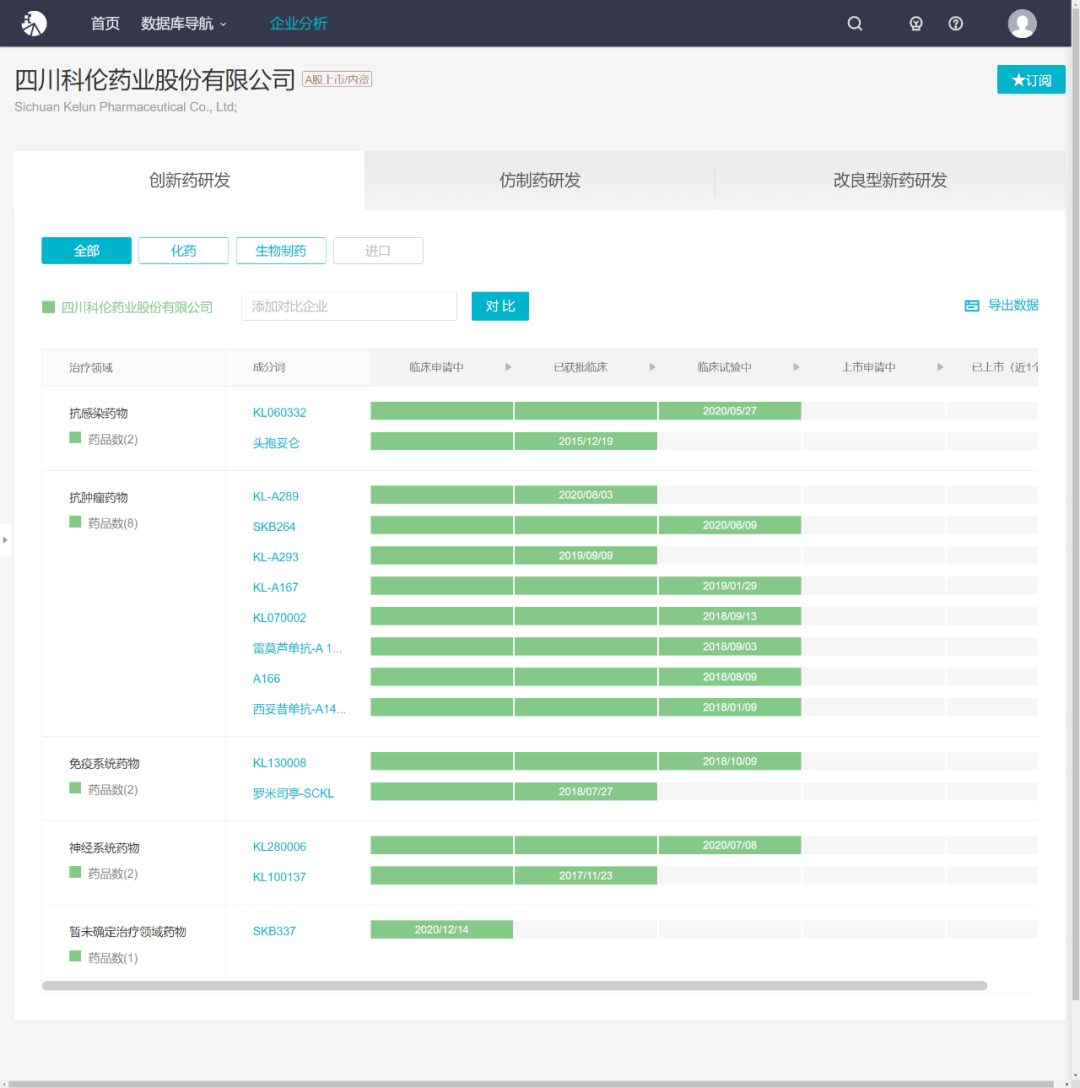Screen dimensions: 1080x1088
Task: Focus the 添加对比企业 input field
Action: [x=349, y=306]
